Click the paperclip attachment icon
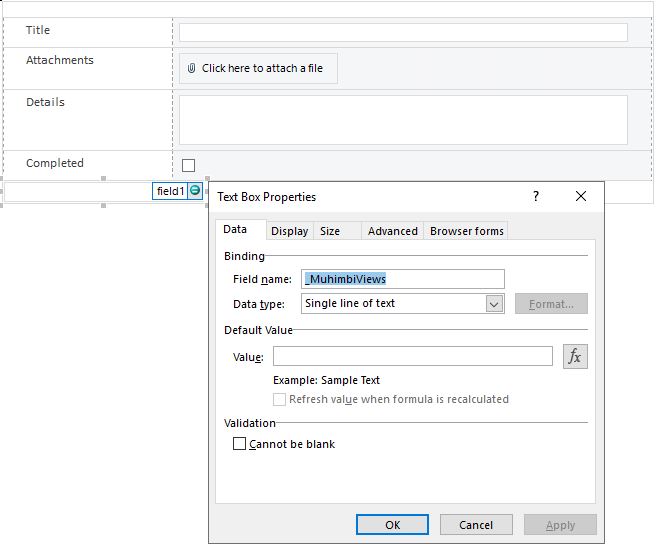 (x=192, y=69)
